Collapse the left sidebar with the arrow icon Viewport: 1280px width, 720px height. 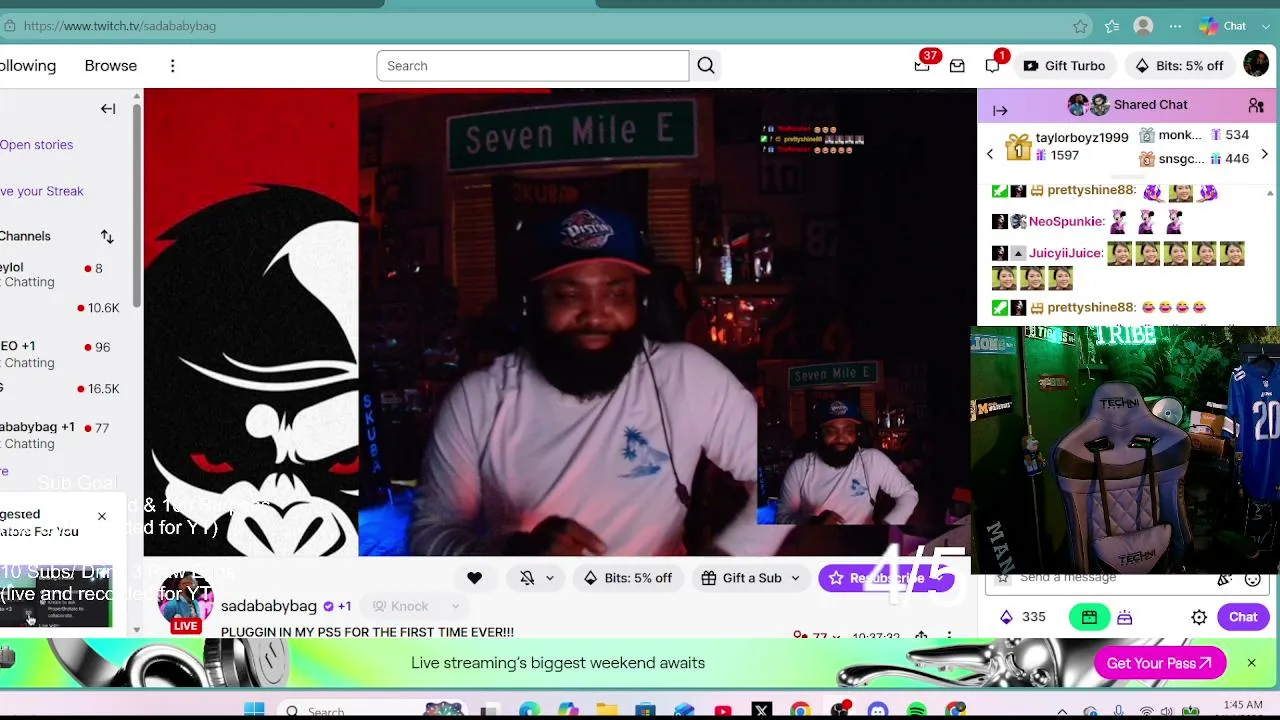point(108,109)
